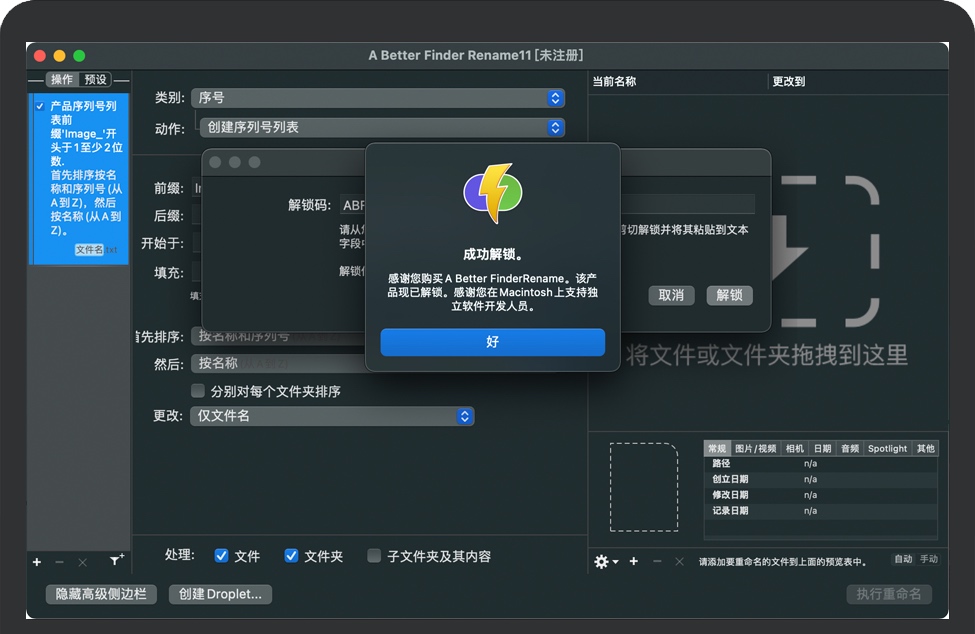Clear preview list with X icon
The image size is (975, 634).
[x=680, y=561]
